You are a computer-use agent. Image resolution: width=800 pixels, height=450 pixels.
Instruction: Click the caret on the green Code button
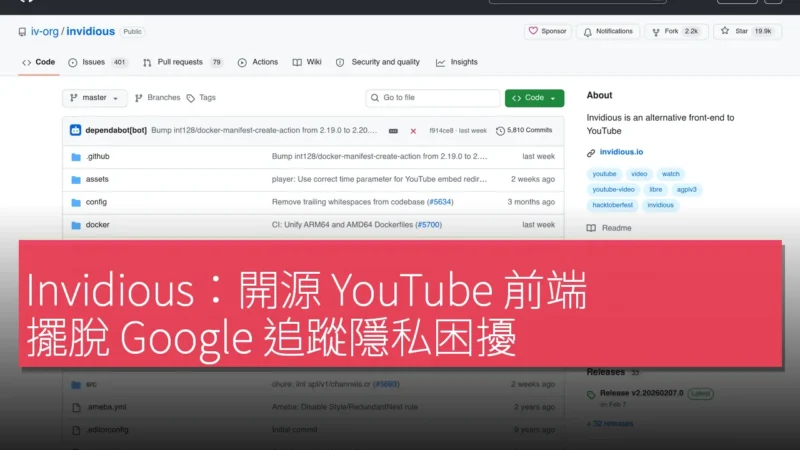click(553, 98)
